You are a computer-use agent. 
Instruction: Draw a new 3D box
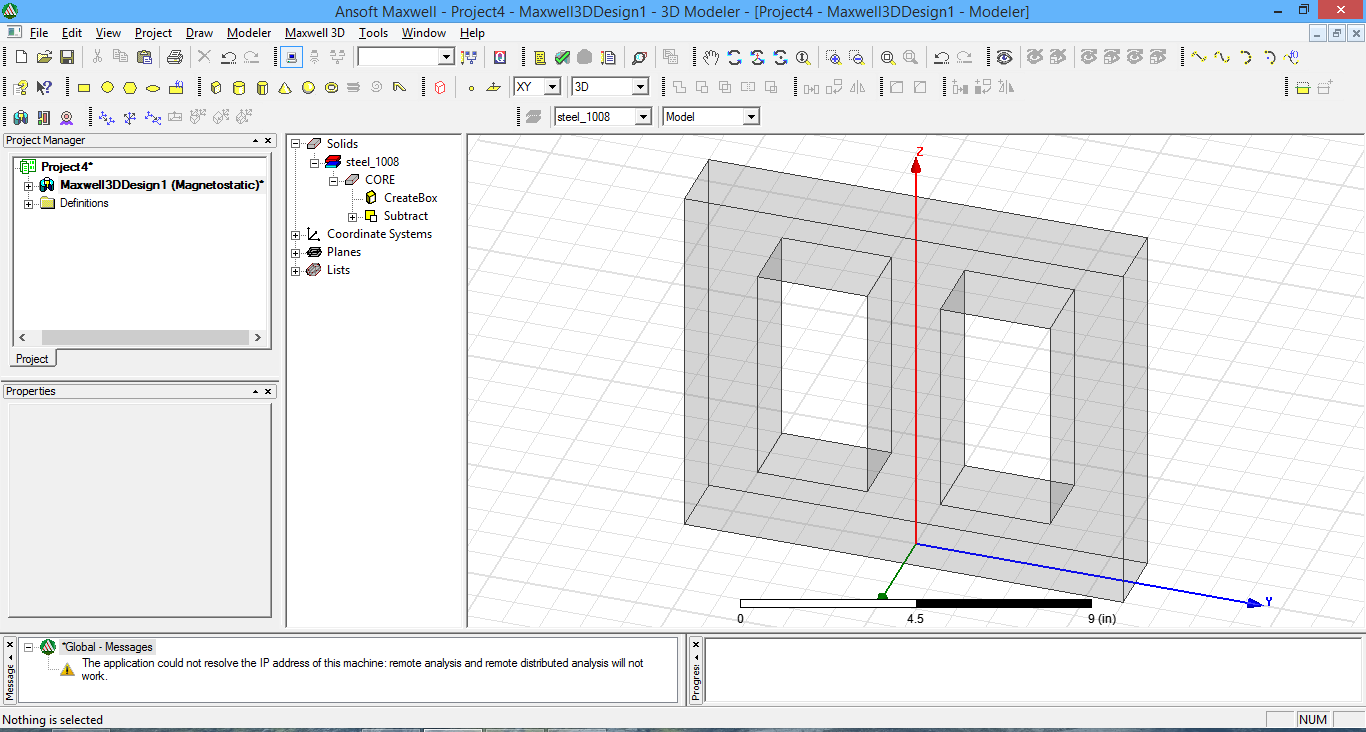tap(216, 86)
